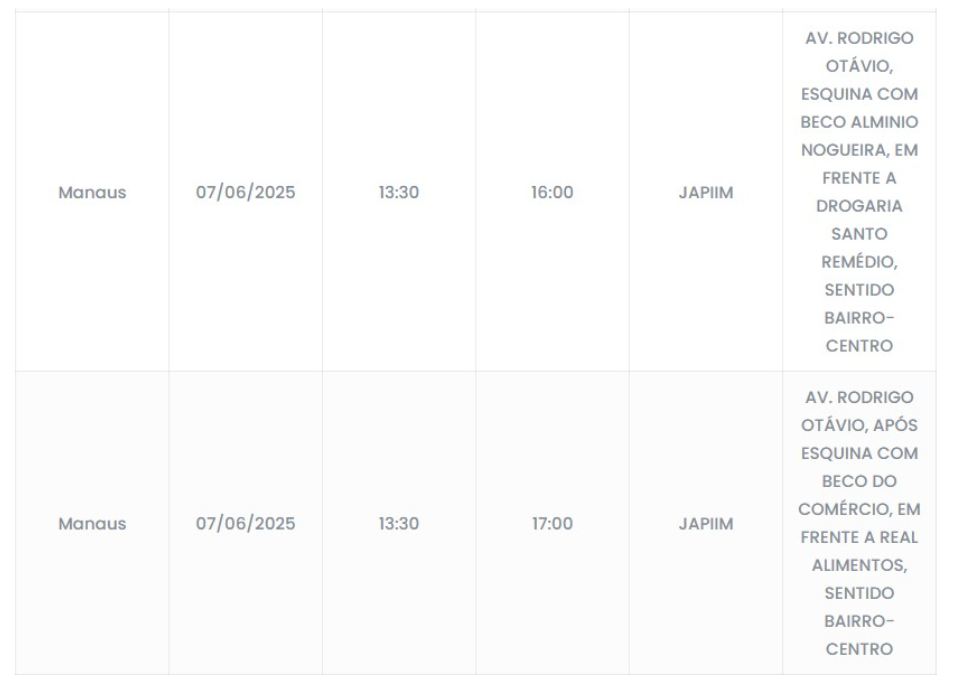The height and width of the screenshot is (688, 953).
Task: Click FRENTE A REAL text line
Action: point(859,537)
